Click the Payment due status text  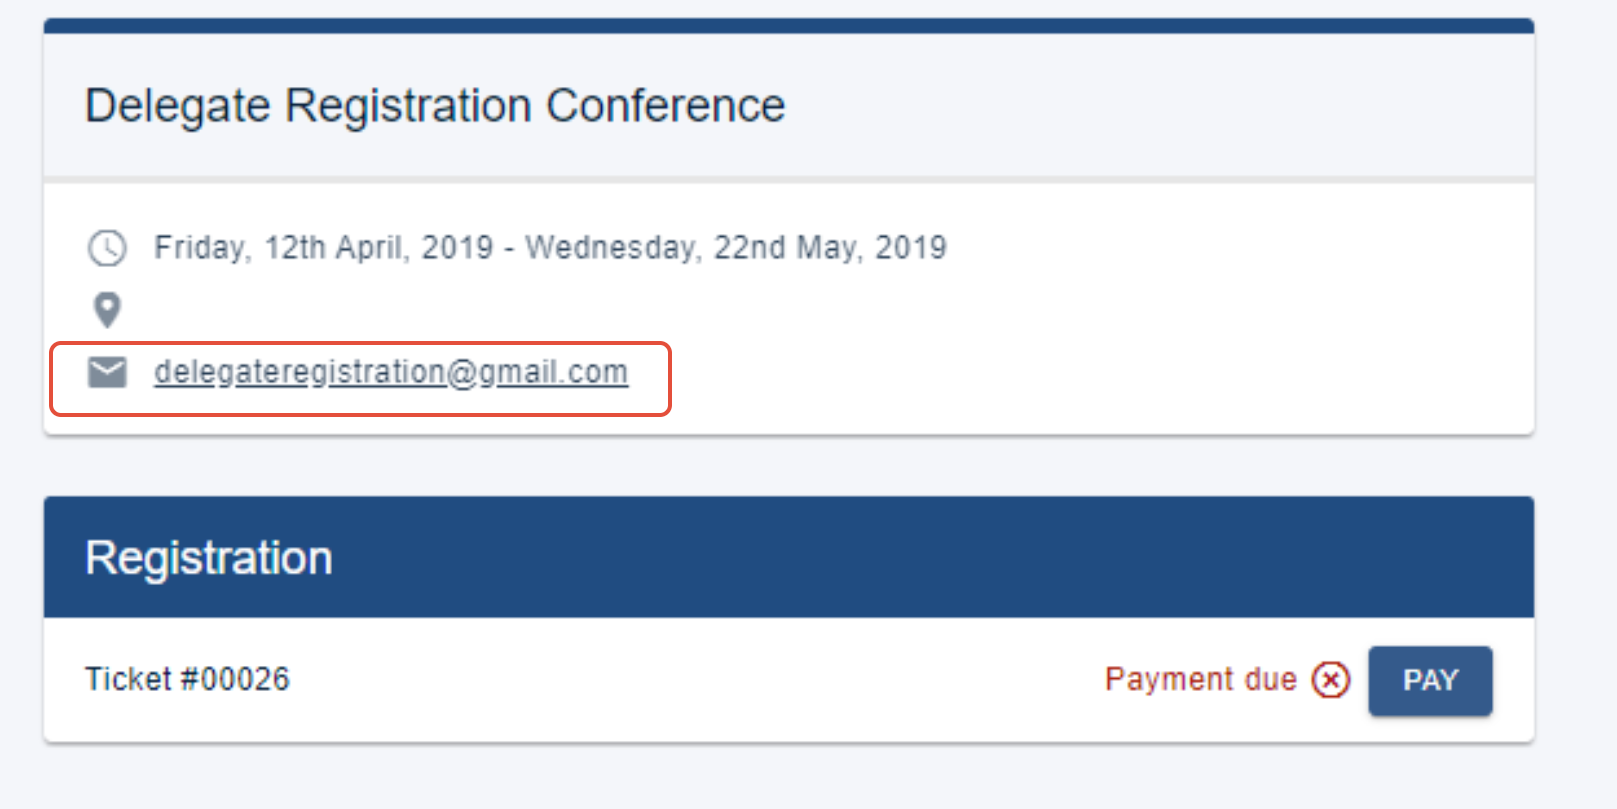click(1200, 680)
